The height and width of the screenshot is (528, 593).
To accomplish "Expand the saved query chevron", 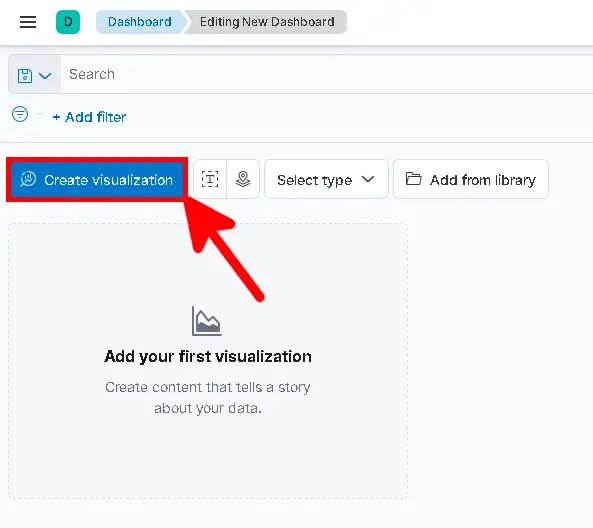I will tap(45, 76).
